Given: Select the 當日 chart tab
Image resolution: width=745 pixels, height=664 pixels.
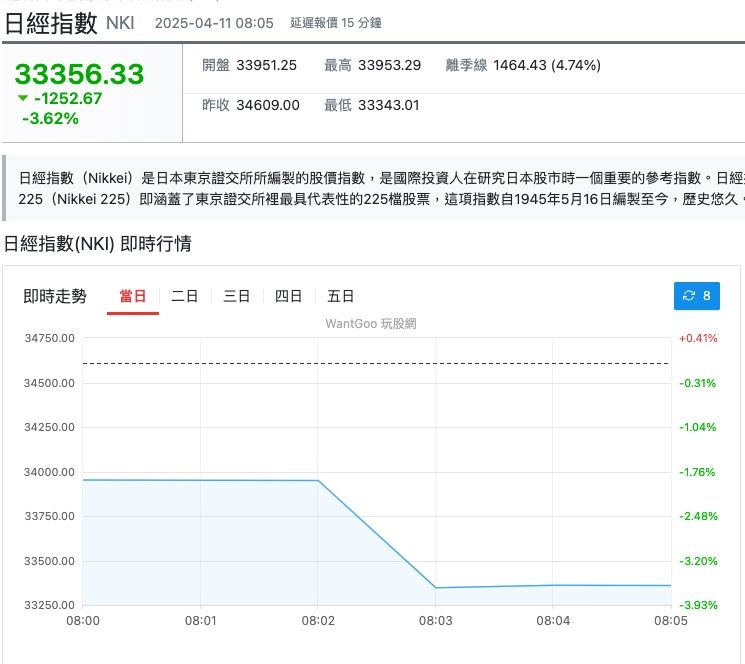Looking at the screenshot, I should [132, 296].
